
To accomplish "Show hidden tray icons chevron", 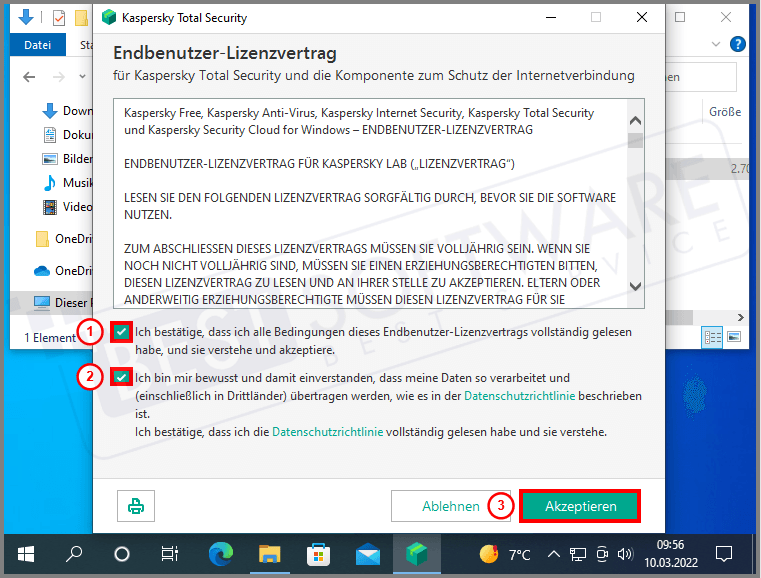I will (x=554, y=554).
